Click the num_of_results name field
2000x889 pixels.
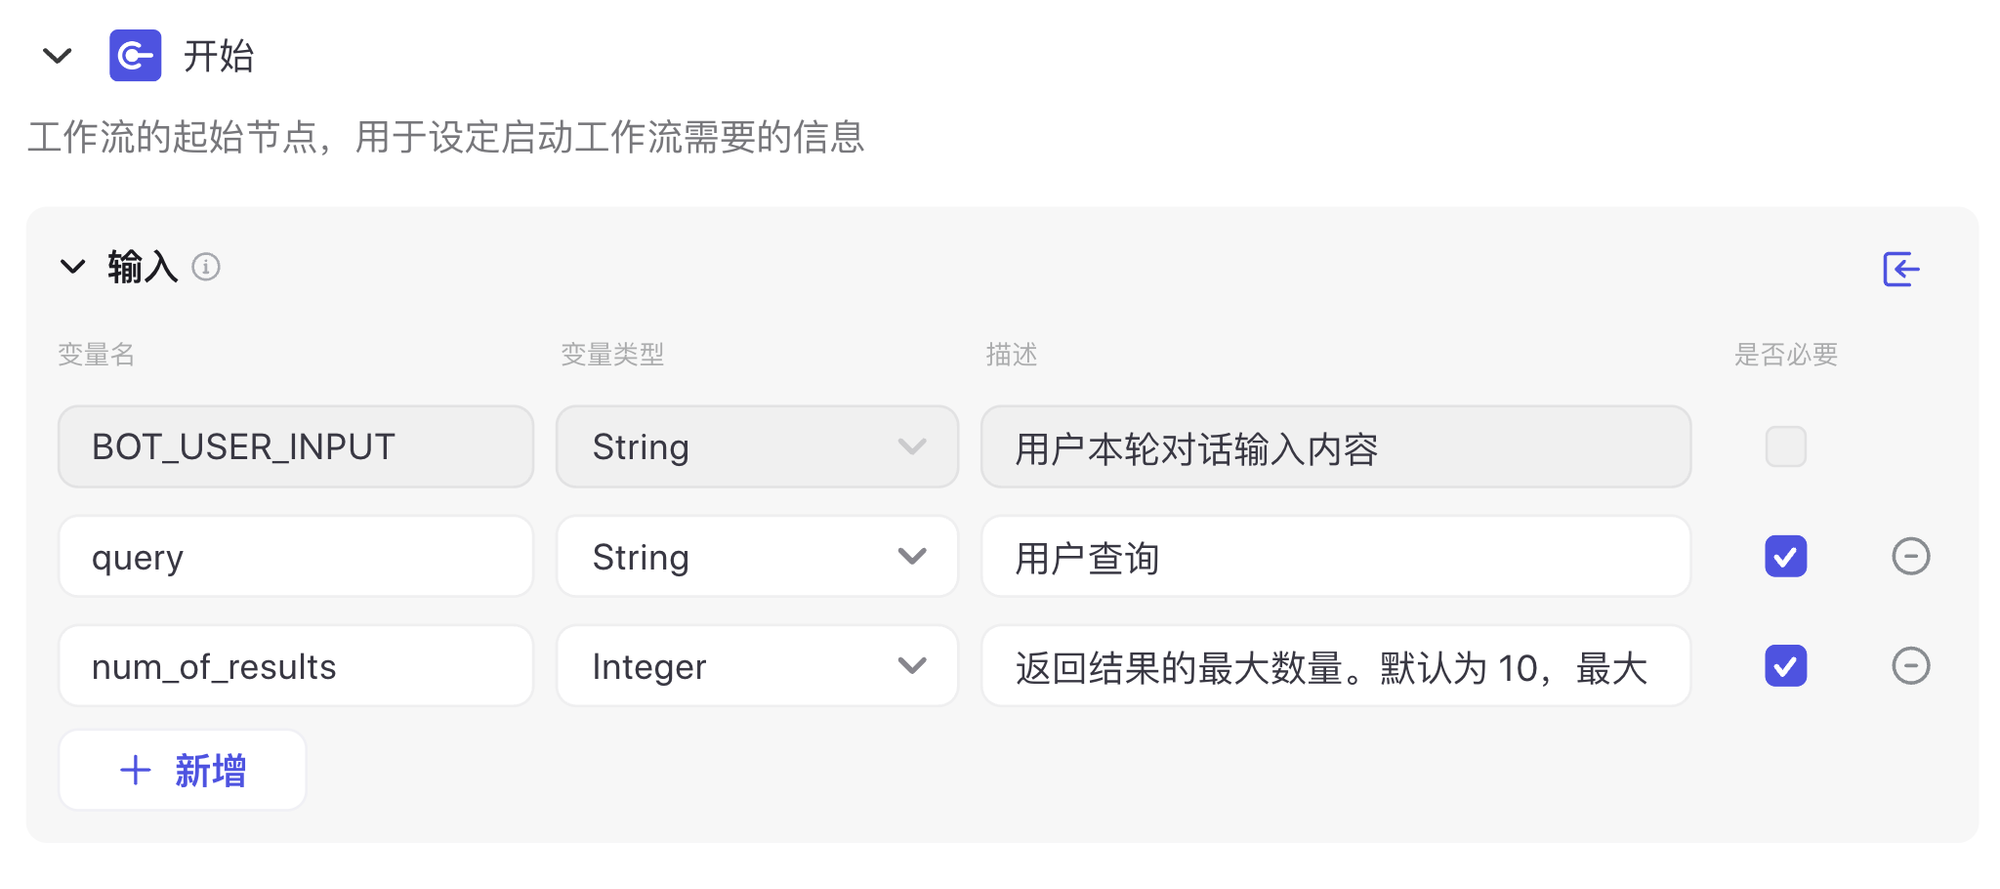point(295,666)
